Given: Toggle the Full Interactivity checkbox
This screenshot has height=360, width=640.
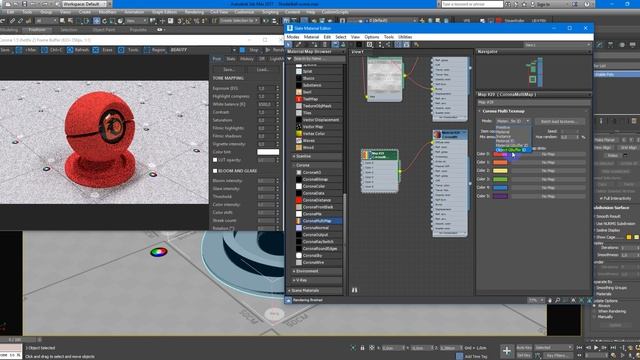Looking at the screenshot, I should [x=601, y=198].
